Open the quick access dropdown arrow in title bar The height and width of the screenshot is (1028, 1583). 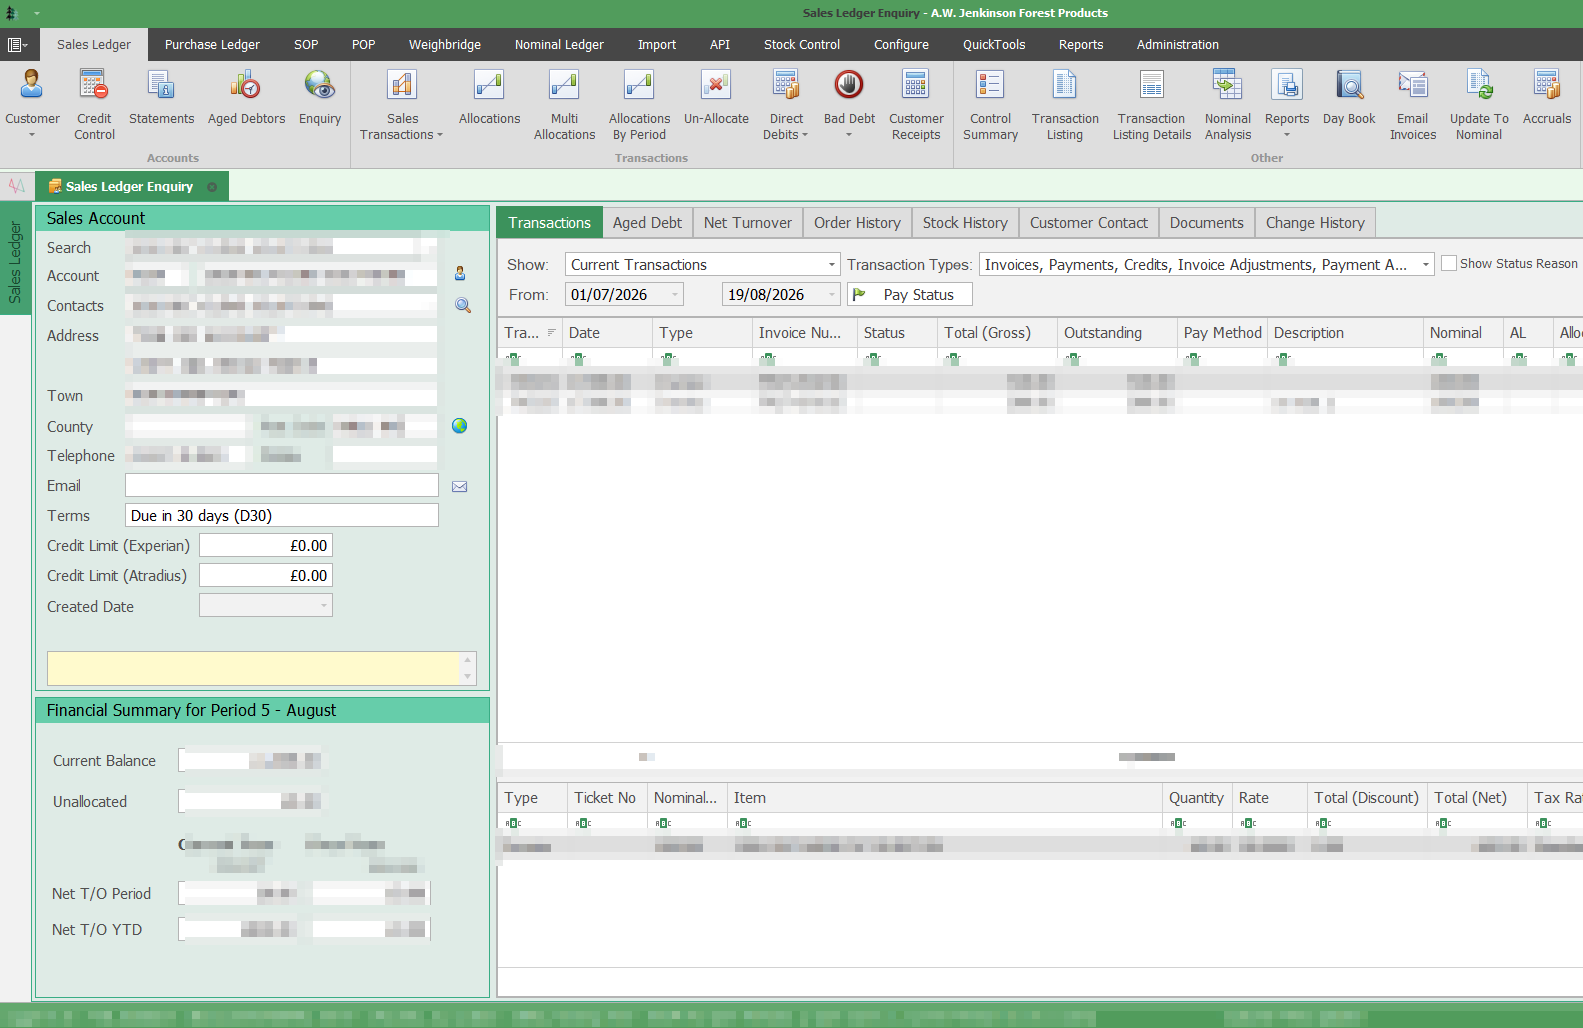click(37, 14)
